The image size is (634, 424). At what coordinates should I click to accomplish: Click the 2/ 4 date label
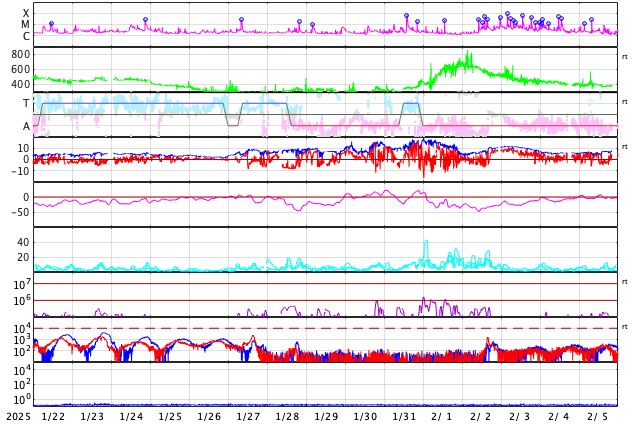point(559,416)
